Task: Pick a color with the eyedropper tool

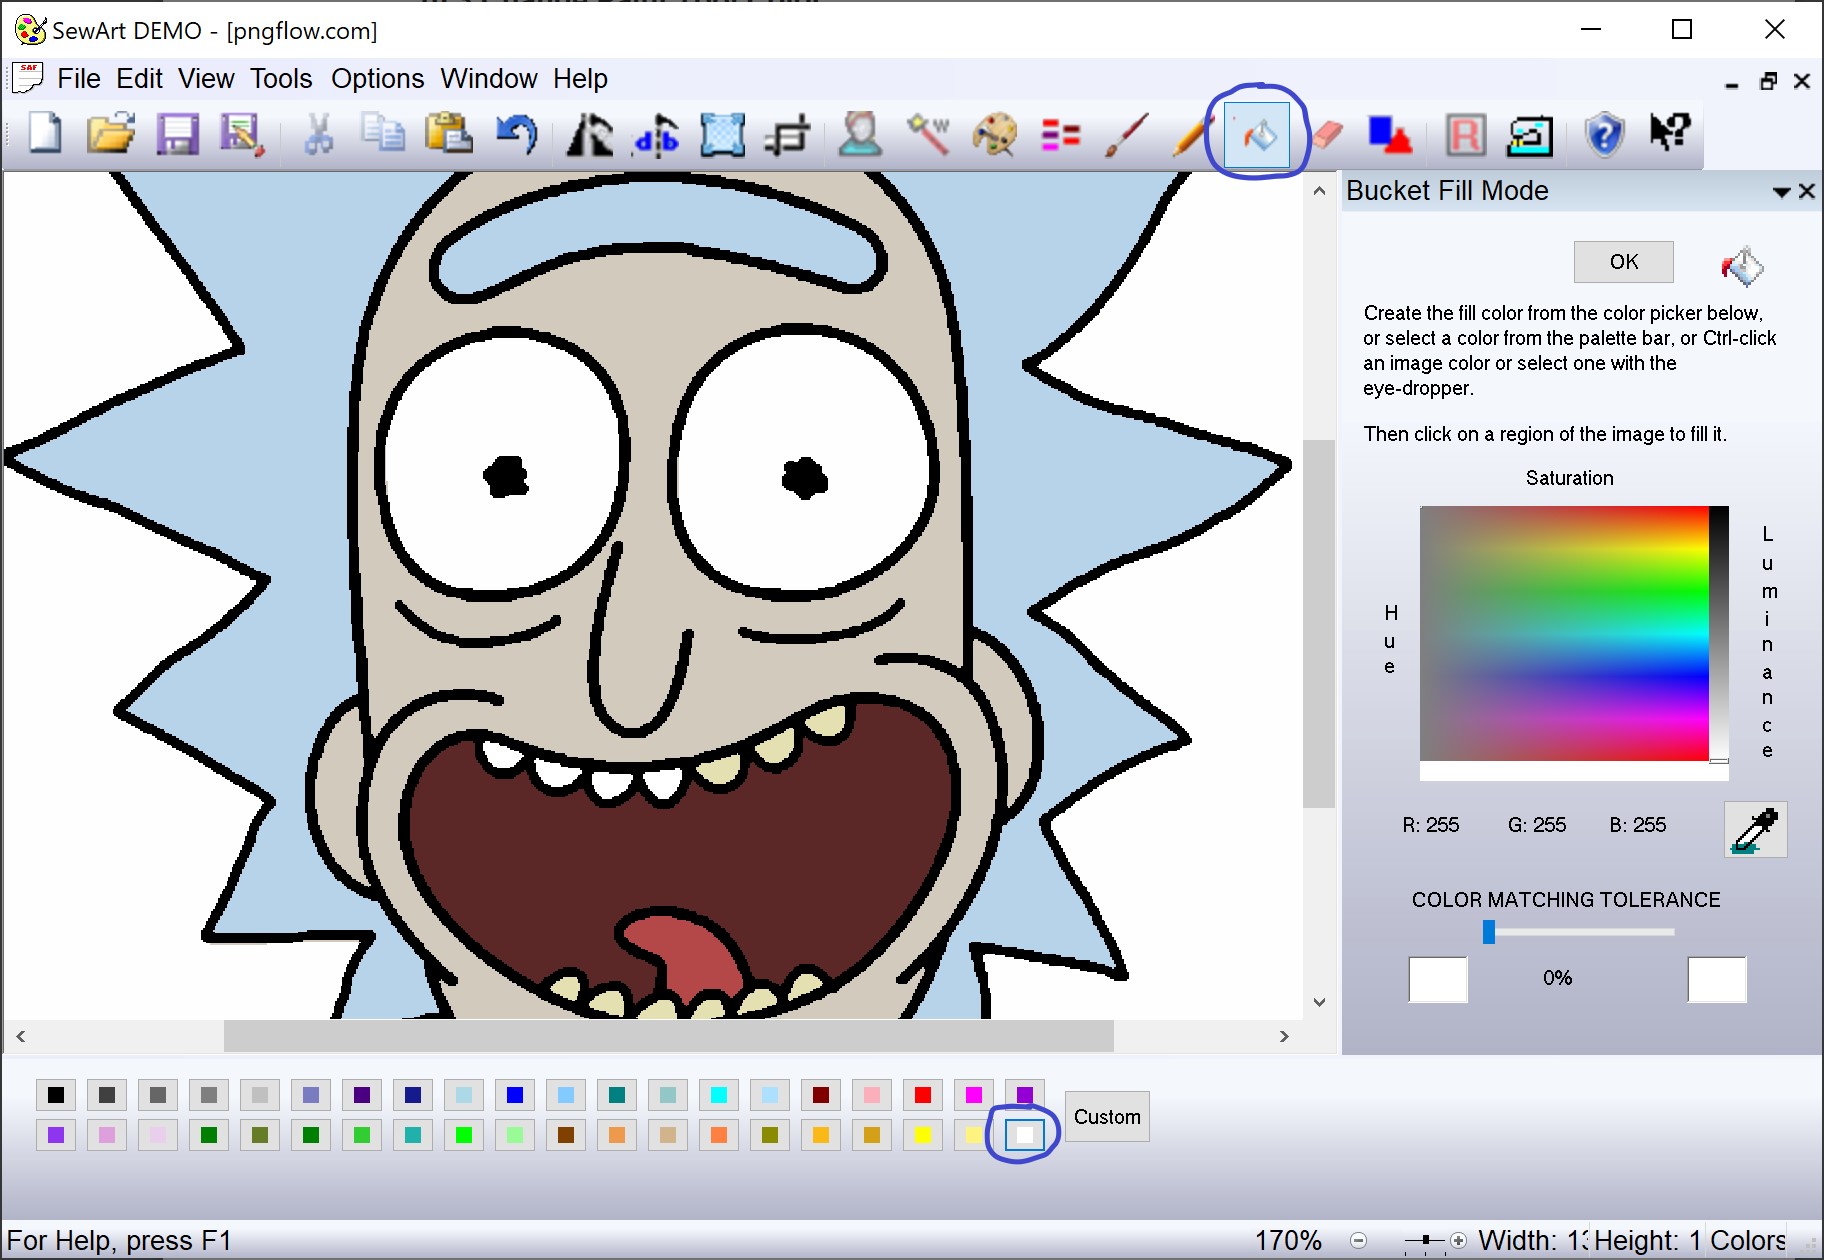Action: click(x=1756, y=829)
